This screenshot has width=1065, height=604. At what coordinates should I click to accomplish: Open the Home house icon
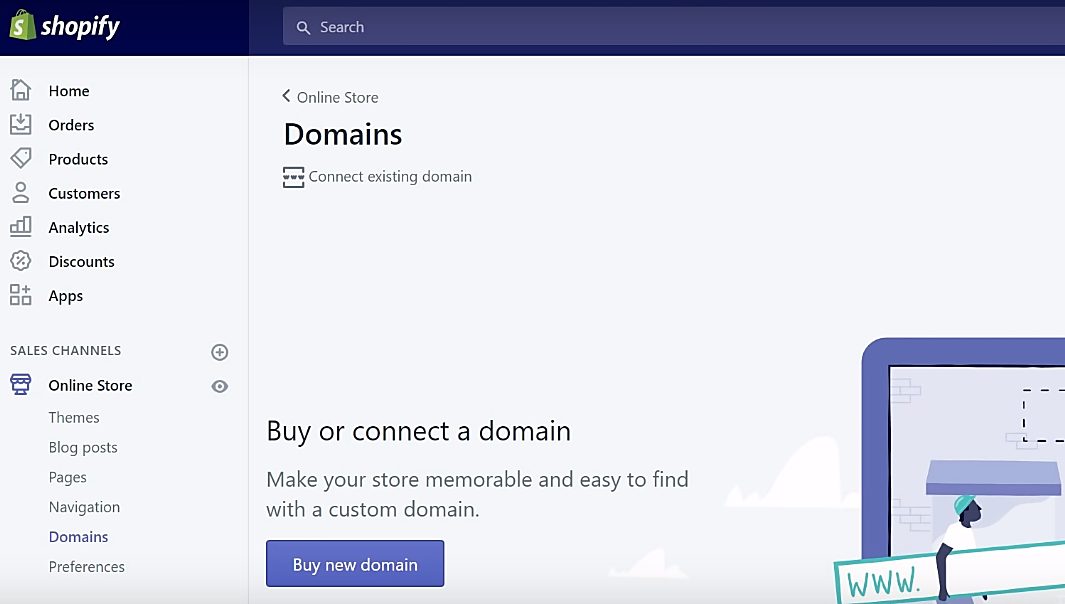(20, 90)
